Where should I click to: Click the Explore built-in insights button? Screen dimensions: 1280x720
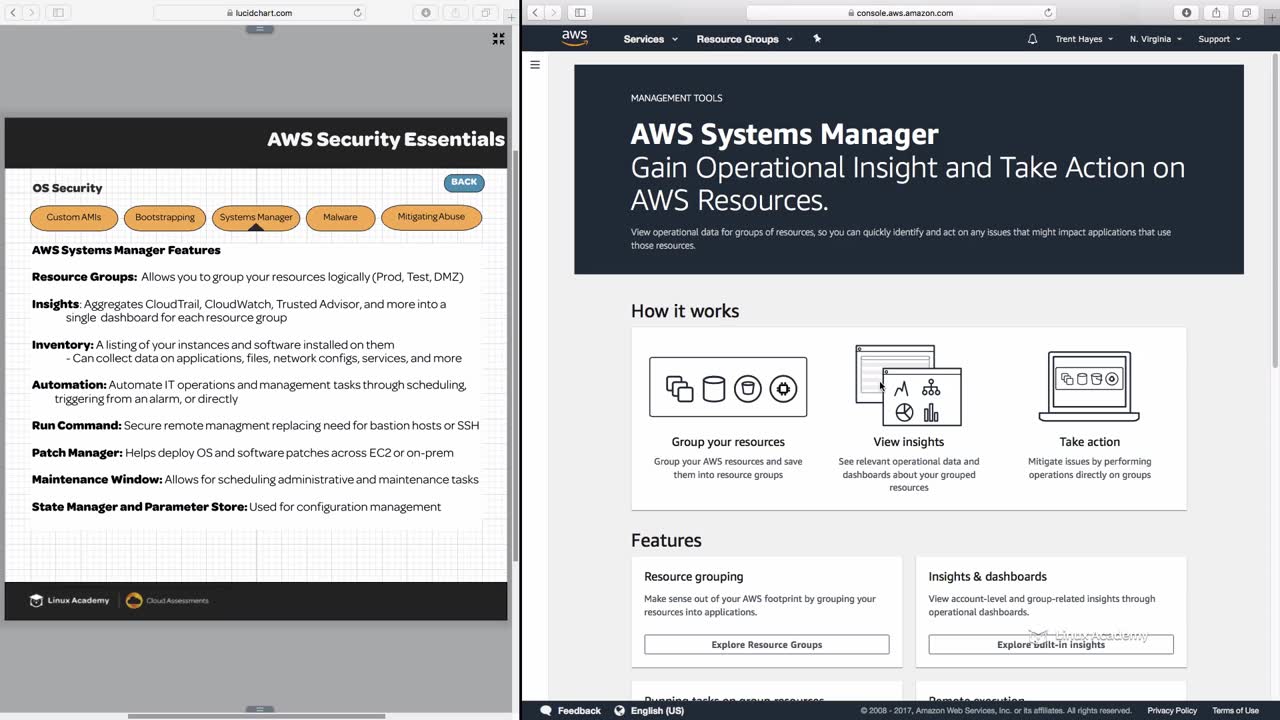coord(1051,645)
